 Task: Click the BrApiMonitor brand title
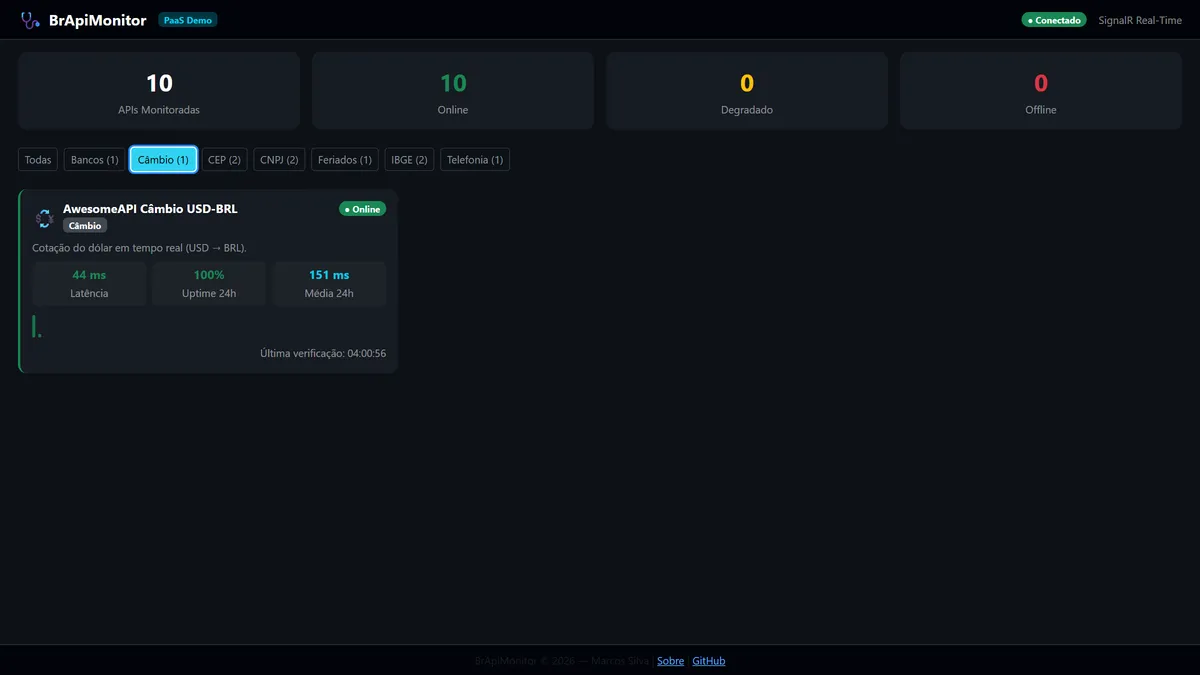tap(98, 20)
